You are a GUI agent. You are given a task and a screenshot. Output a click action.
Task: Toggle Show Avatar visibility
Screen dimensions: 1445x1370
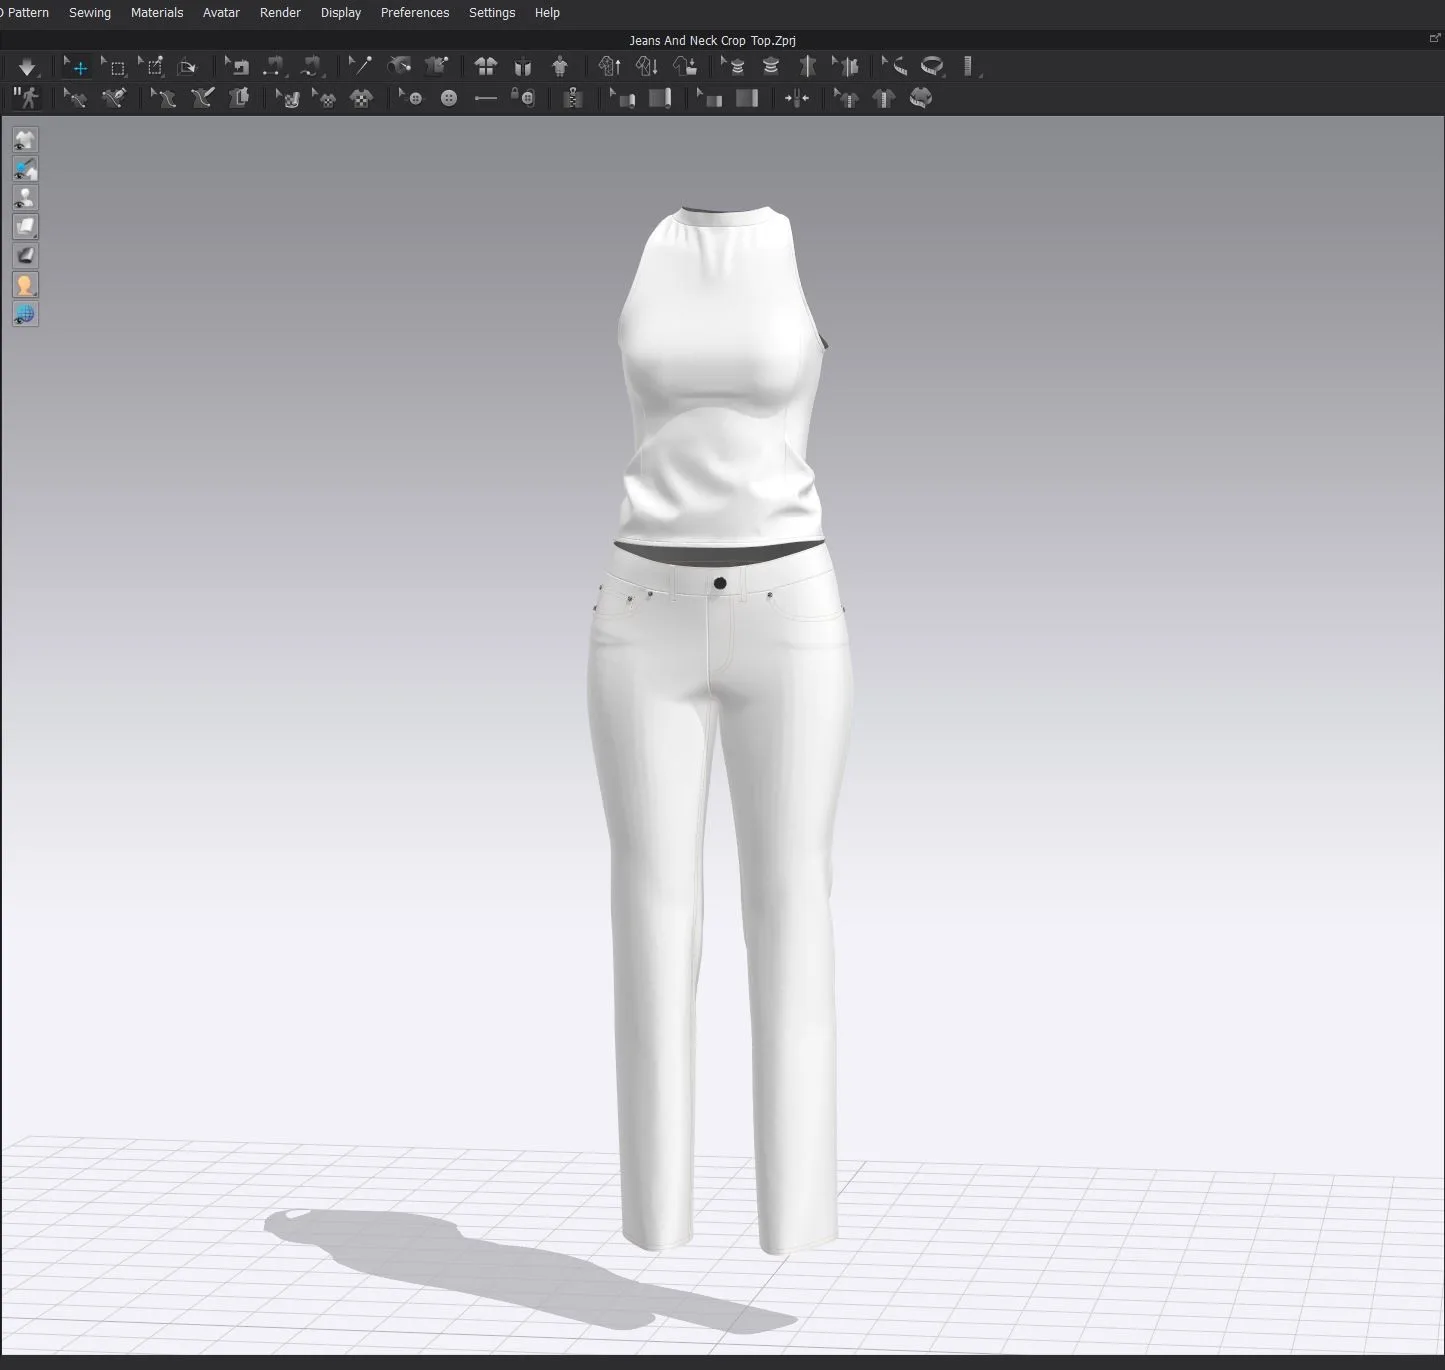pos(25,198)
